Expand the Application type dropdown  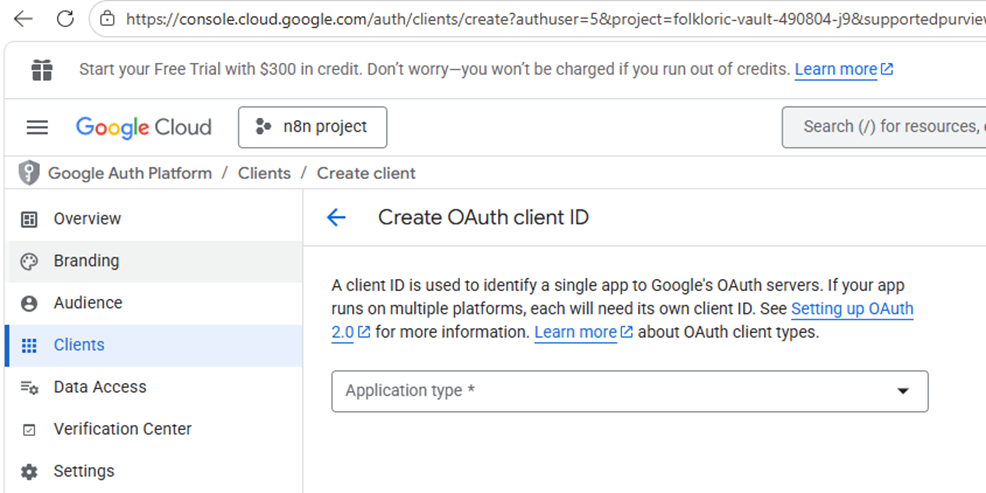point(629,391)
